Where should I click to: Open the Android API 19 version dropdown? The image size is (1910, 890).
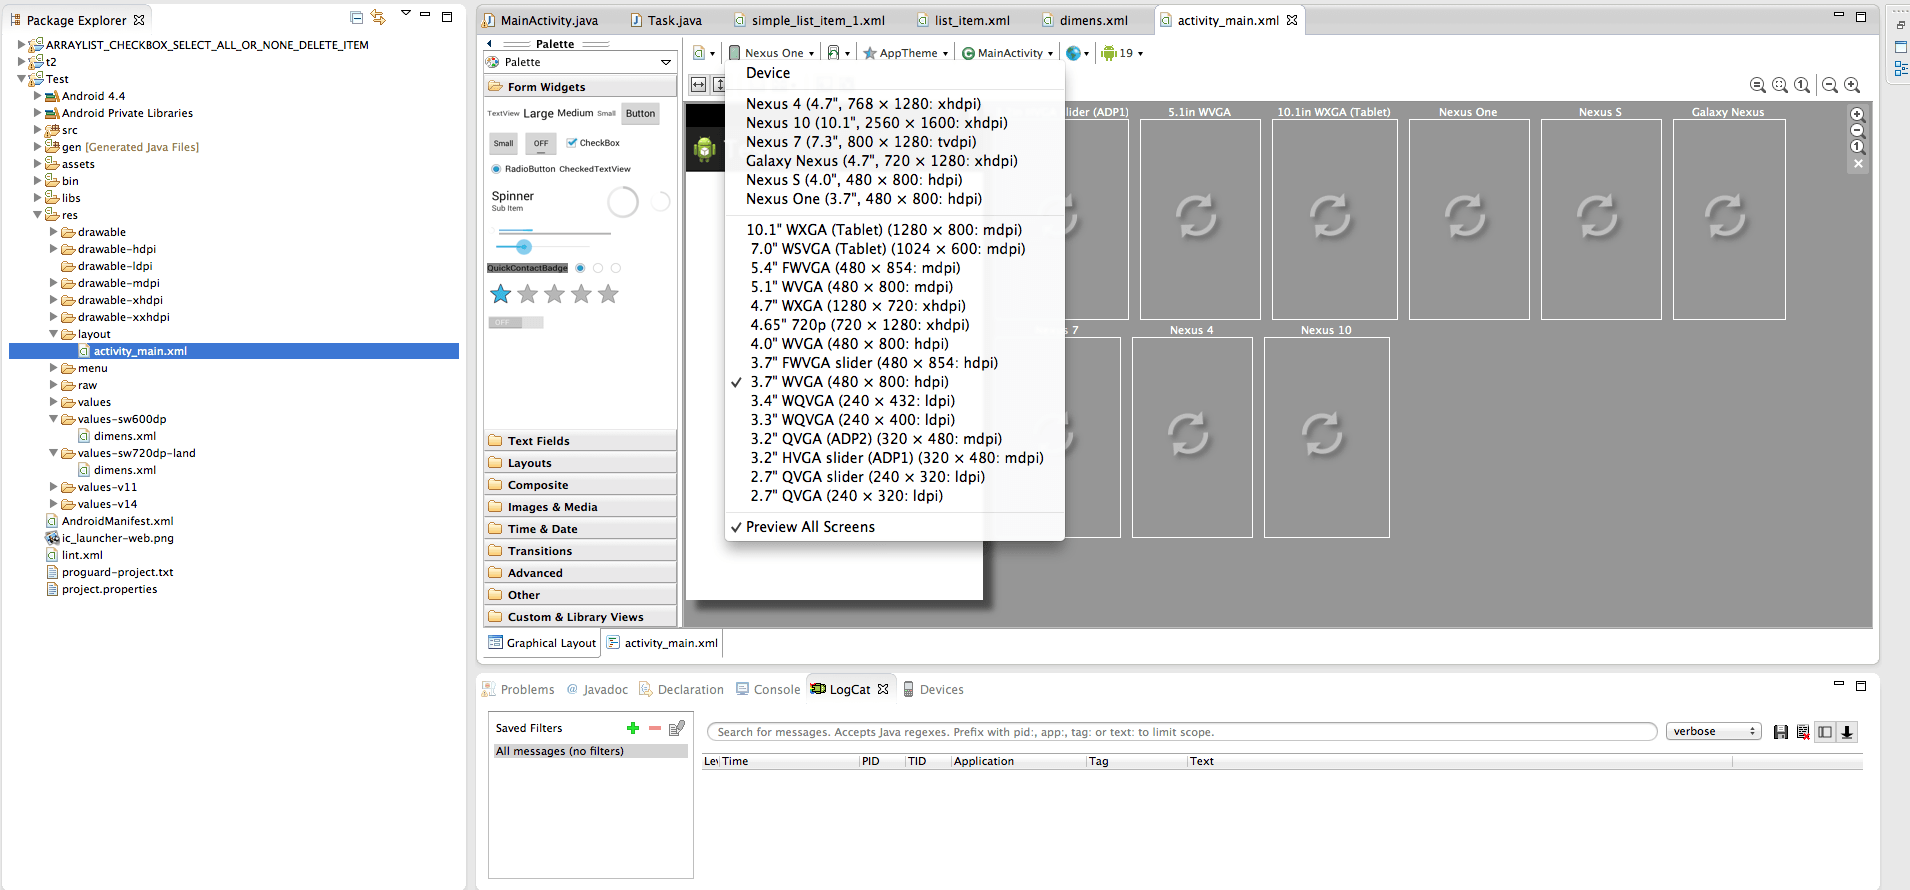pyautogui.click(x=1122, y=53)
